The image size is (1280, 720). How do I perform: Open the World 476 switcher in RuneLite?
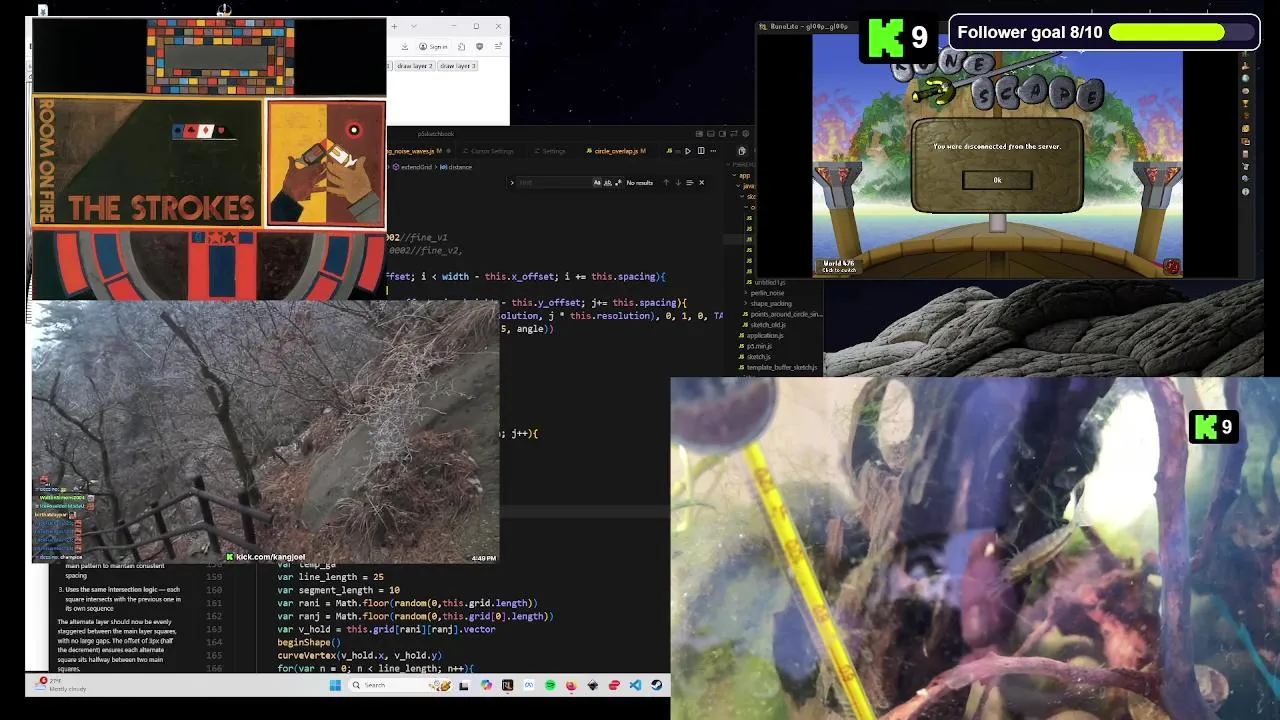(840, 266)
